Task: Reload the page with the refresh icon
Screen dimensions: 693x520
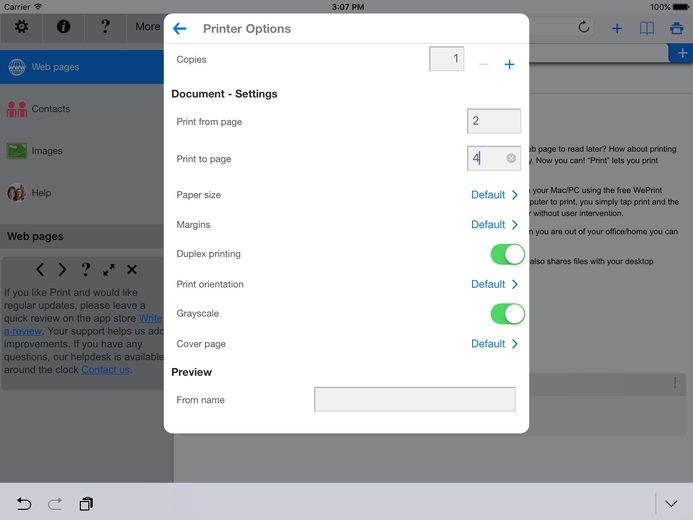Action: pos(584,27)
